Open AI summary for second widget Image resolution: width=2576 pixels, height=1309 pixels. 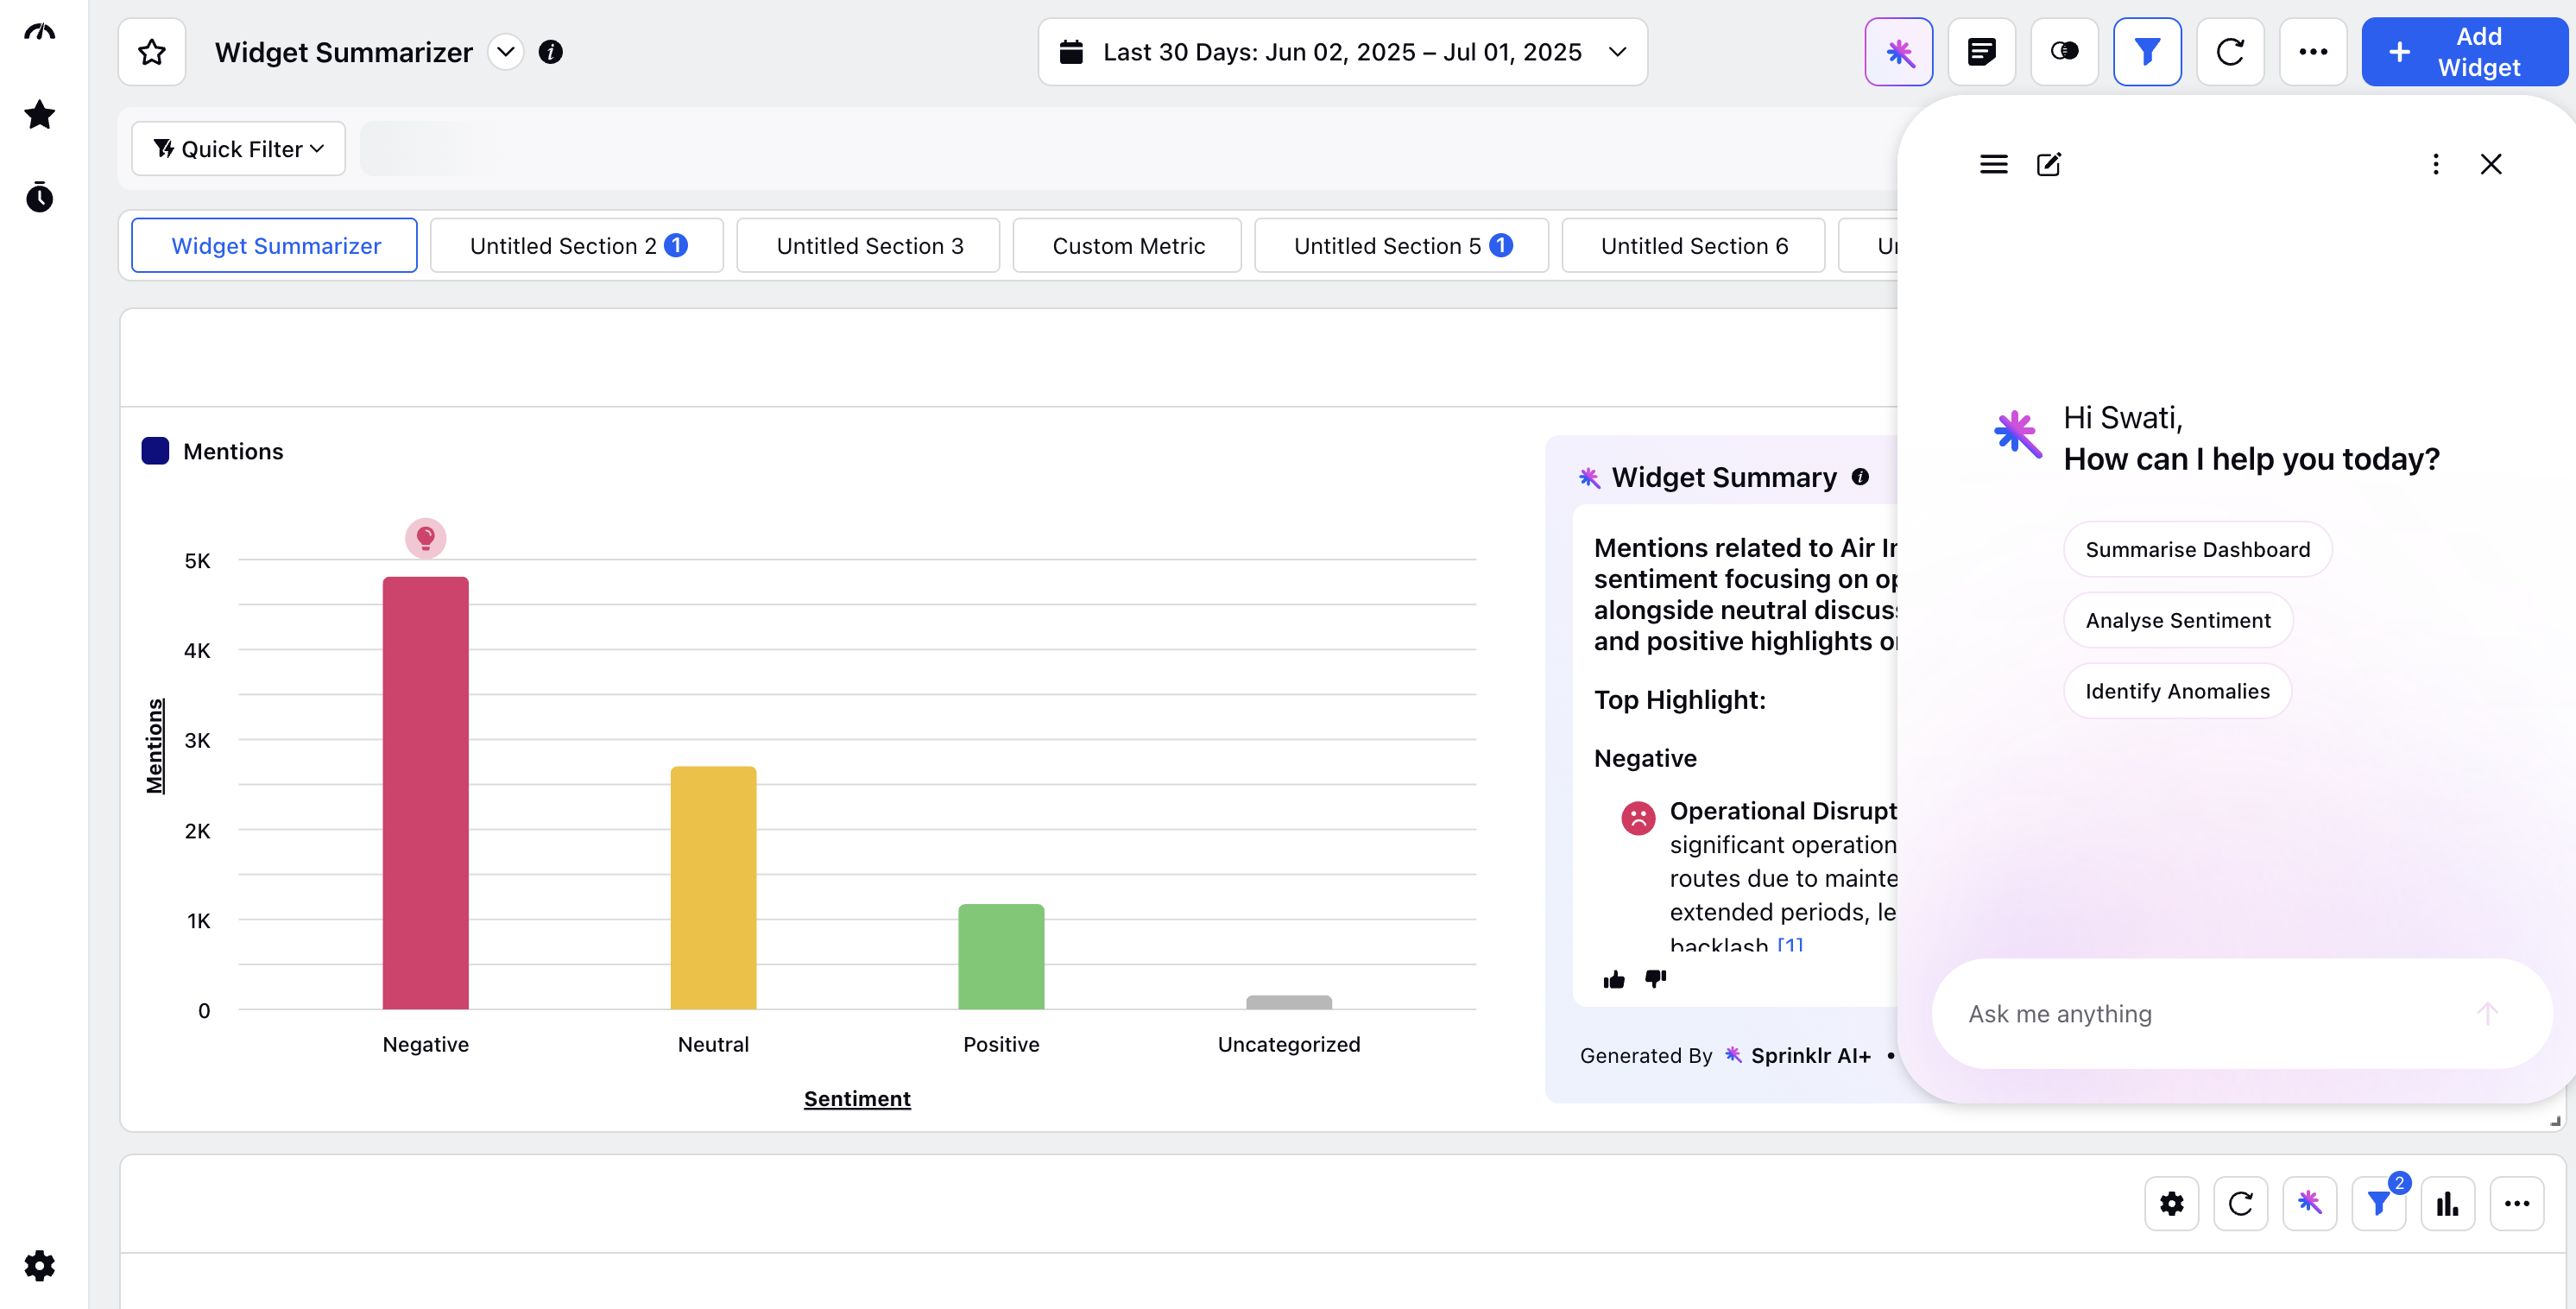tap(2309, 1203)
